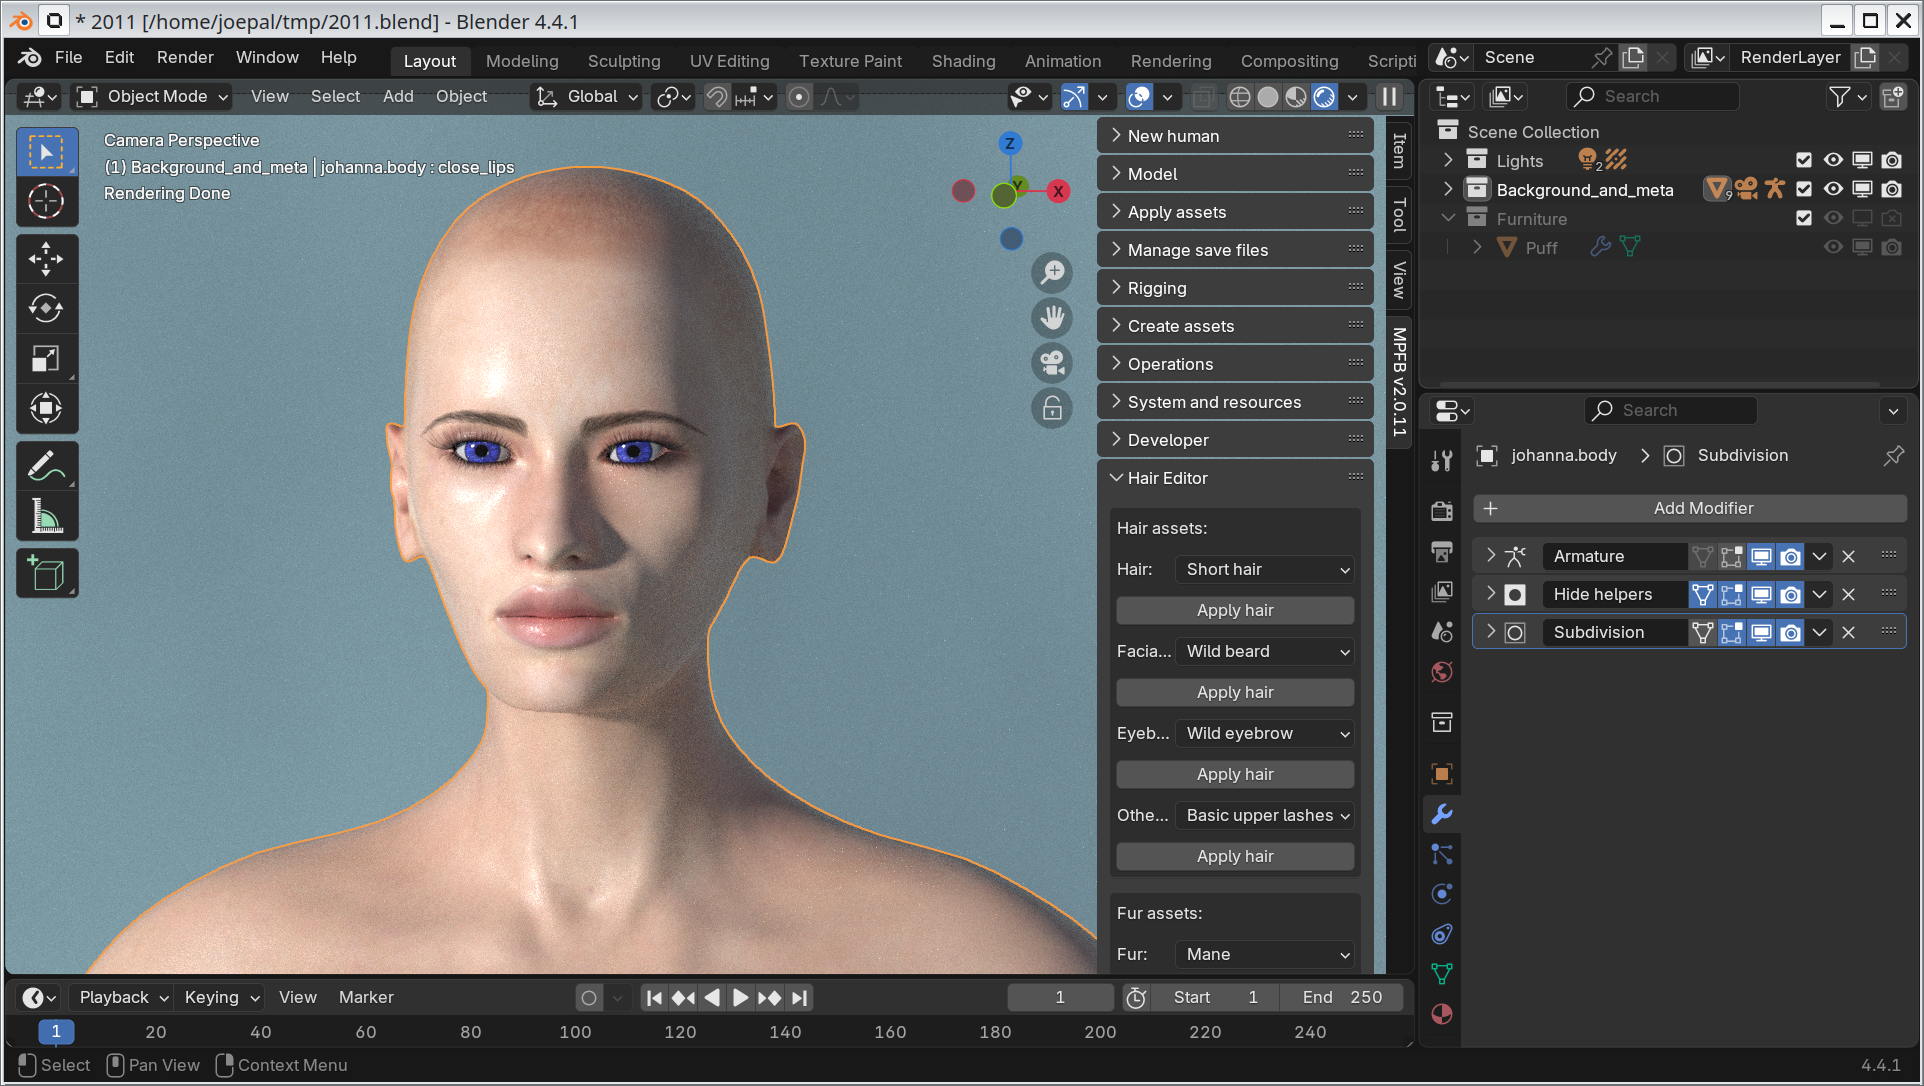Open the View Layer properties tab icon
This screenshot has height=1086, width=1924.
click(1441, 591)
